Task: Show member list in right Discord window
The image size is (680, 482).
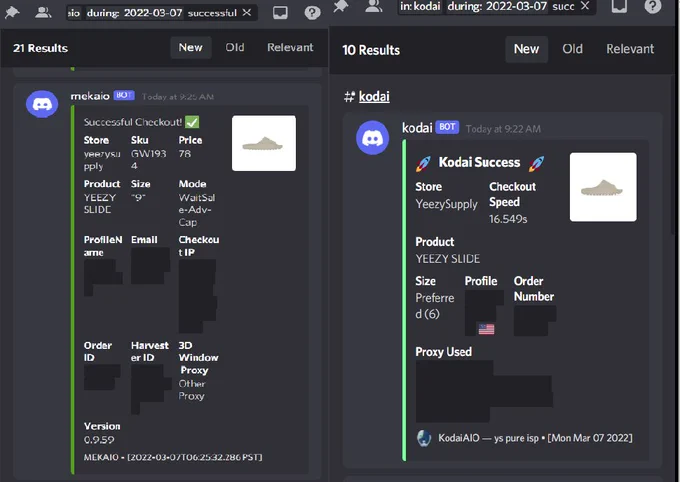Action: [x=373, y=6]
